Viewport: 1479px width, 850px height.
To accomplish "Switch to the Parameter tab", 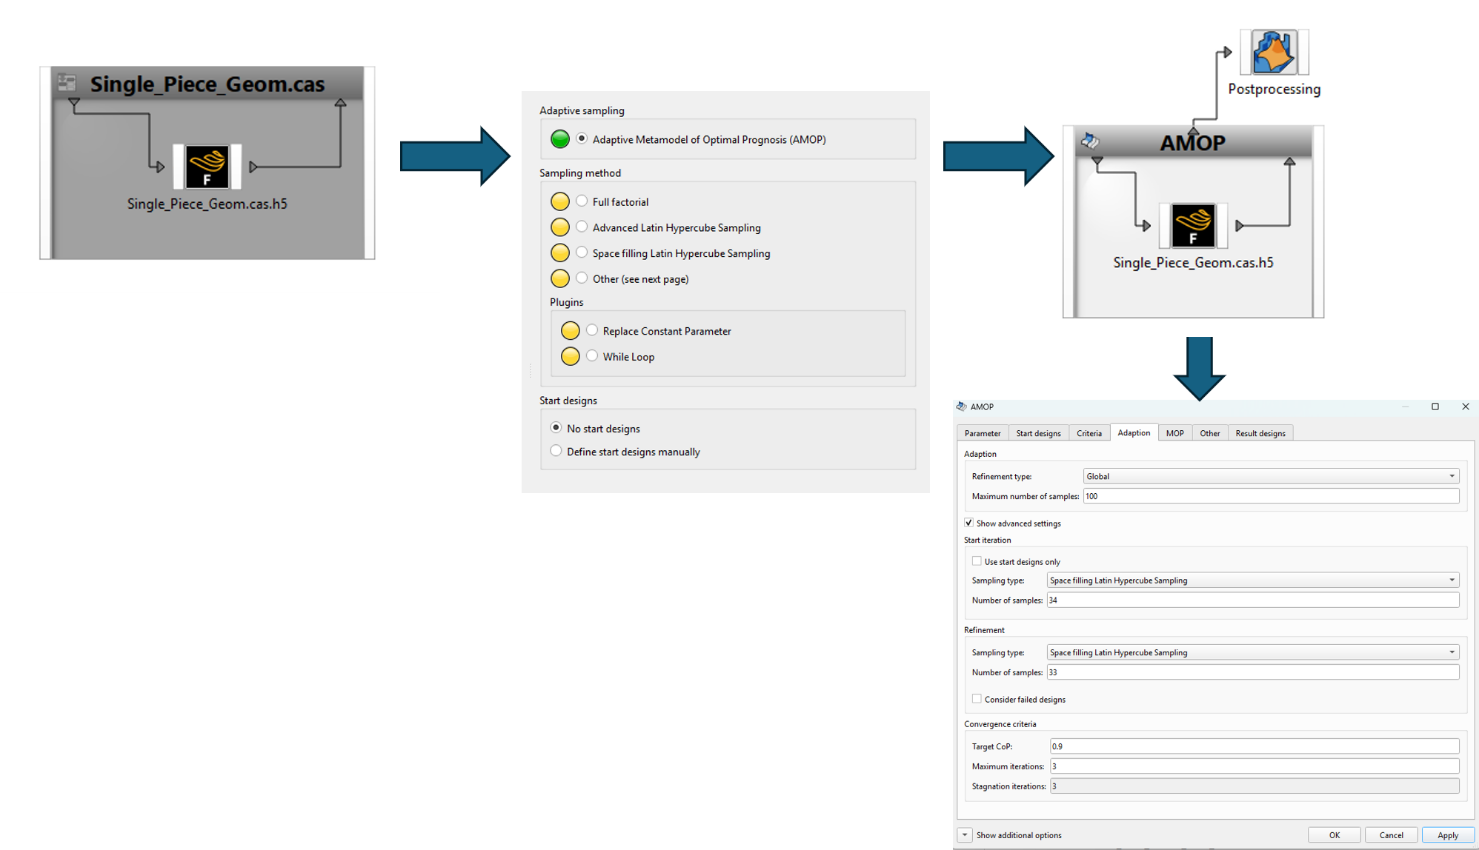I will [x=982, y=433].
